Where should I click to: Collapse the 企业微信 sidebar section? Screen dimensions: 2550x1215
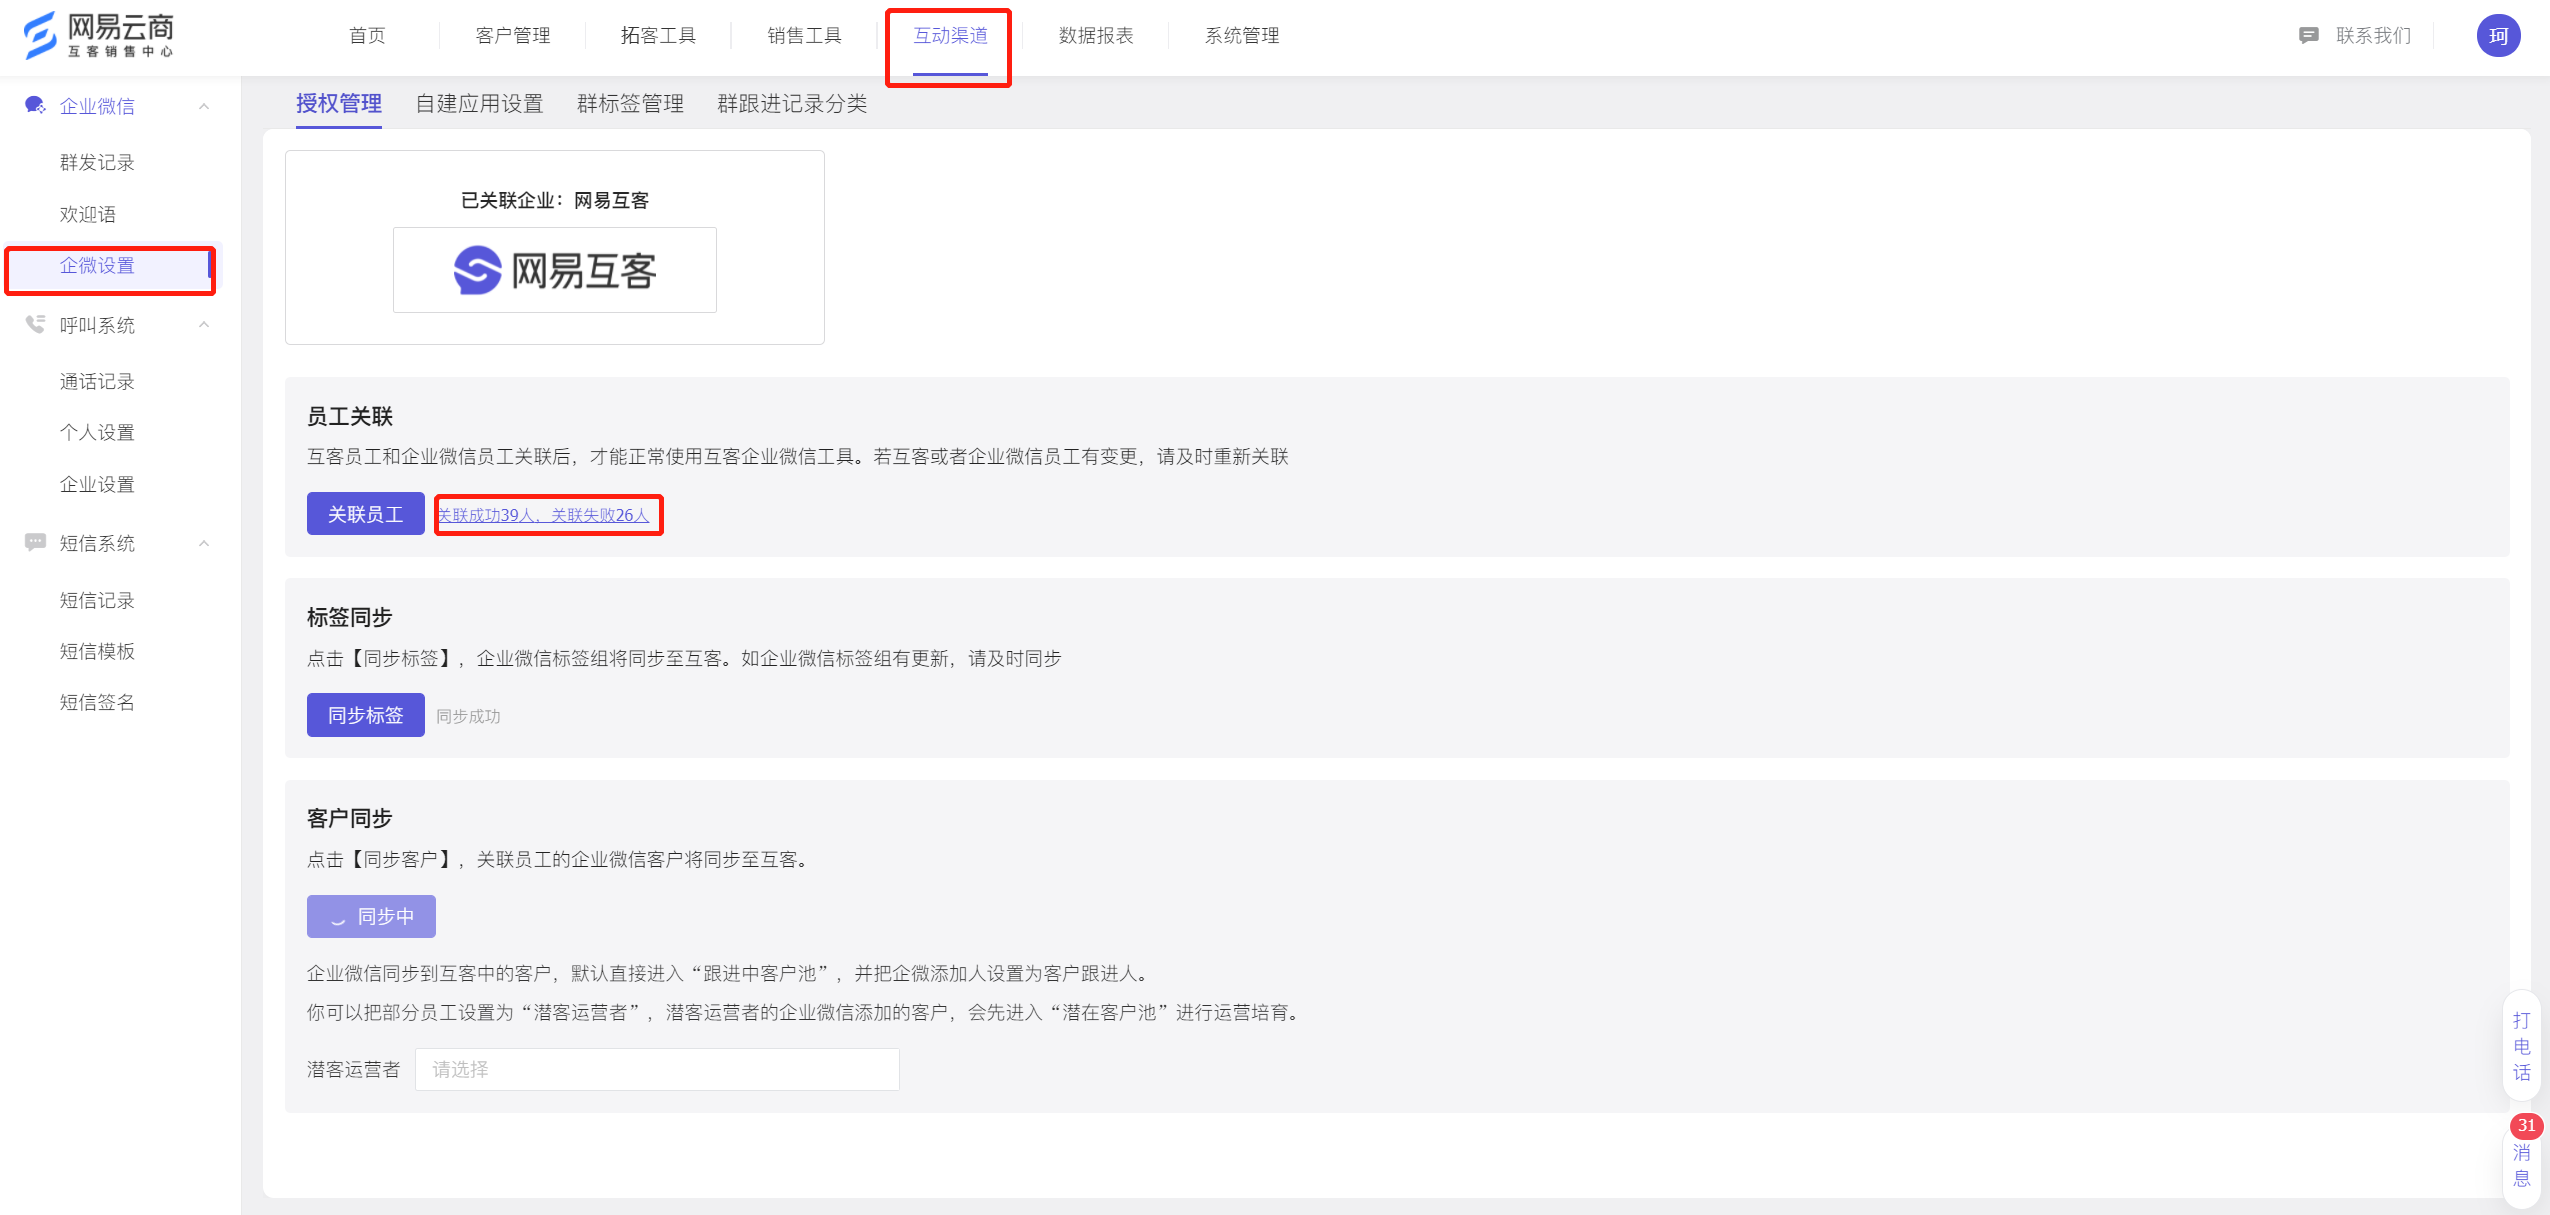point(204,106)
